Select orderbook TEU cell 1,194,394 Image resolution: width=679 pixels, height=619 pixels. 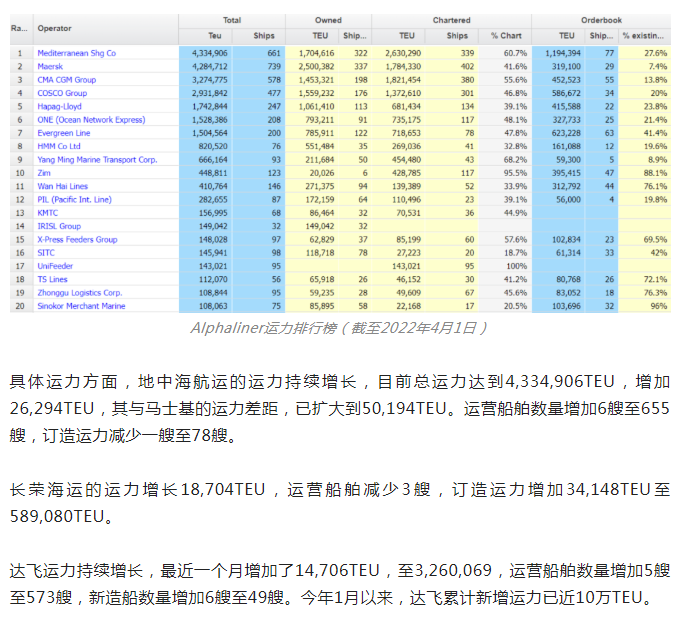point(558,53)
